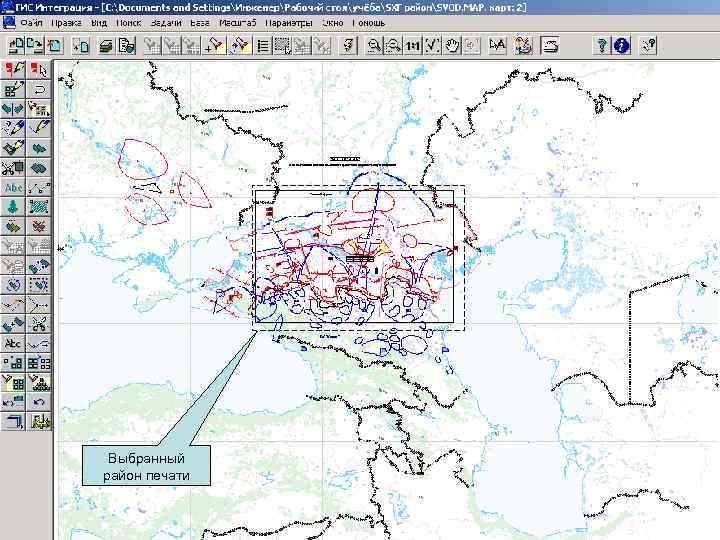Click the dotted area-selection icon with cursor
This screenshot has width=720, height=540.
282,45
